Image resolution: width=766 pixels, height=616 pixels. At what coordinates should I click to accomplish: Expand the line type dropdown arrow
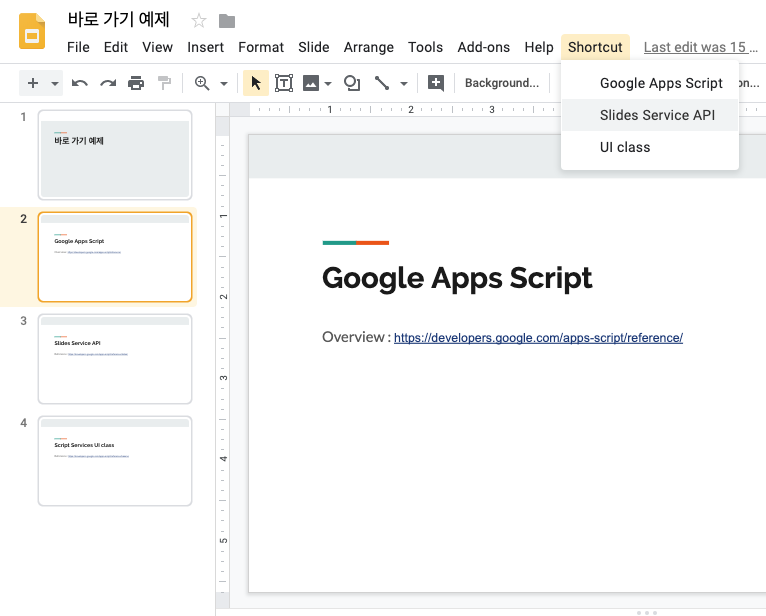(404, 84)
